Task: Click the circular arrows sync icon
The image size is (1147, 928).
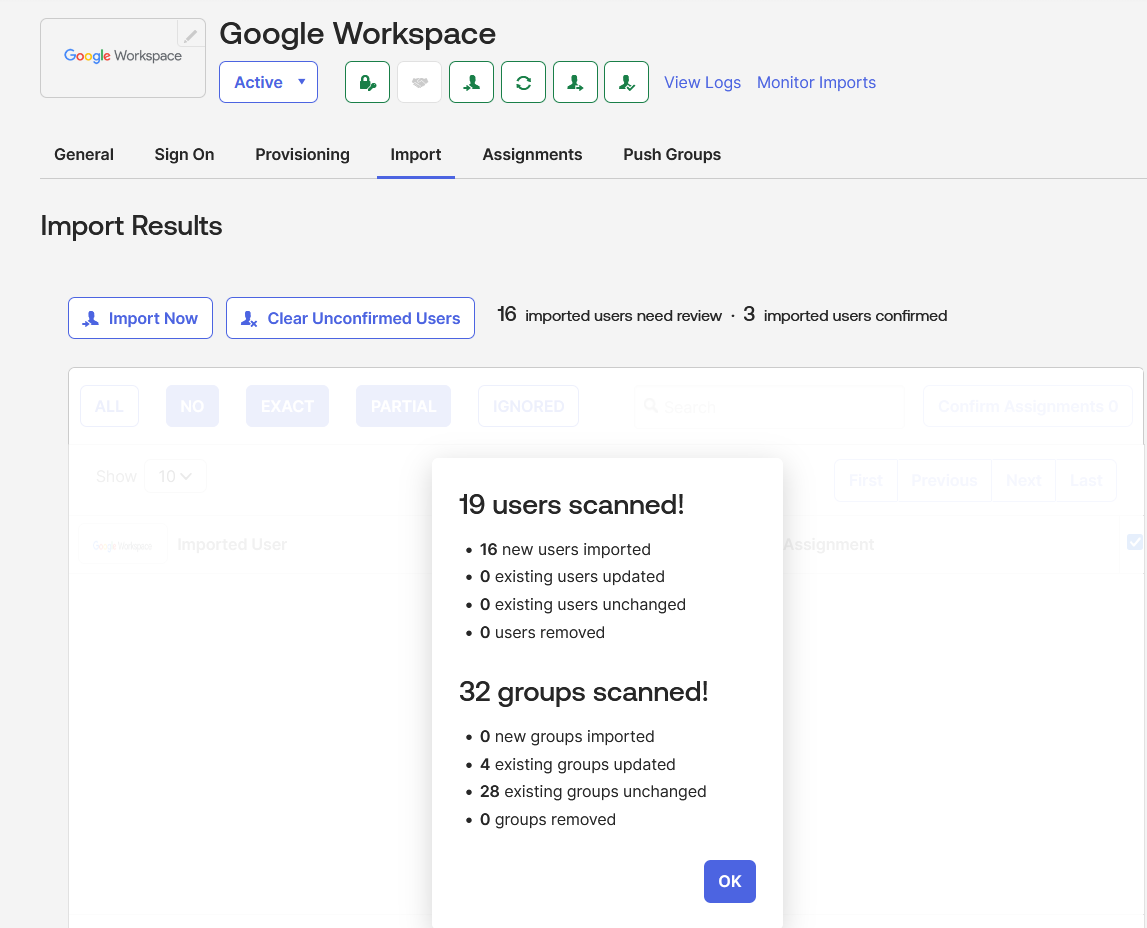Action: pyautogui.click(x=523, y=83)
